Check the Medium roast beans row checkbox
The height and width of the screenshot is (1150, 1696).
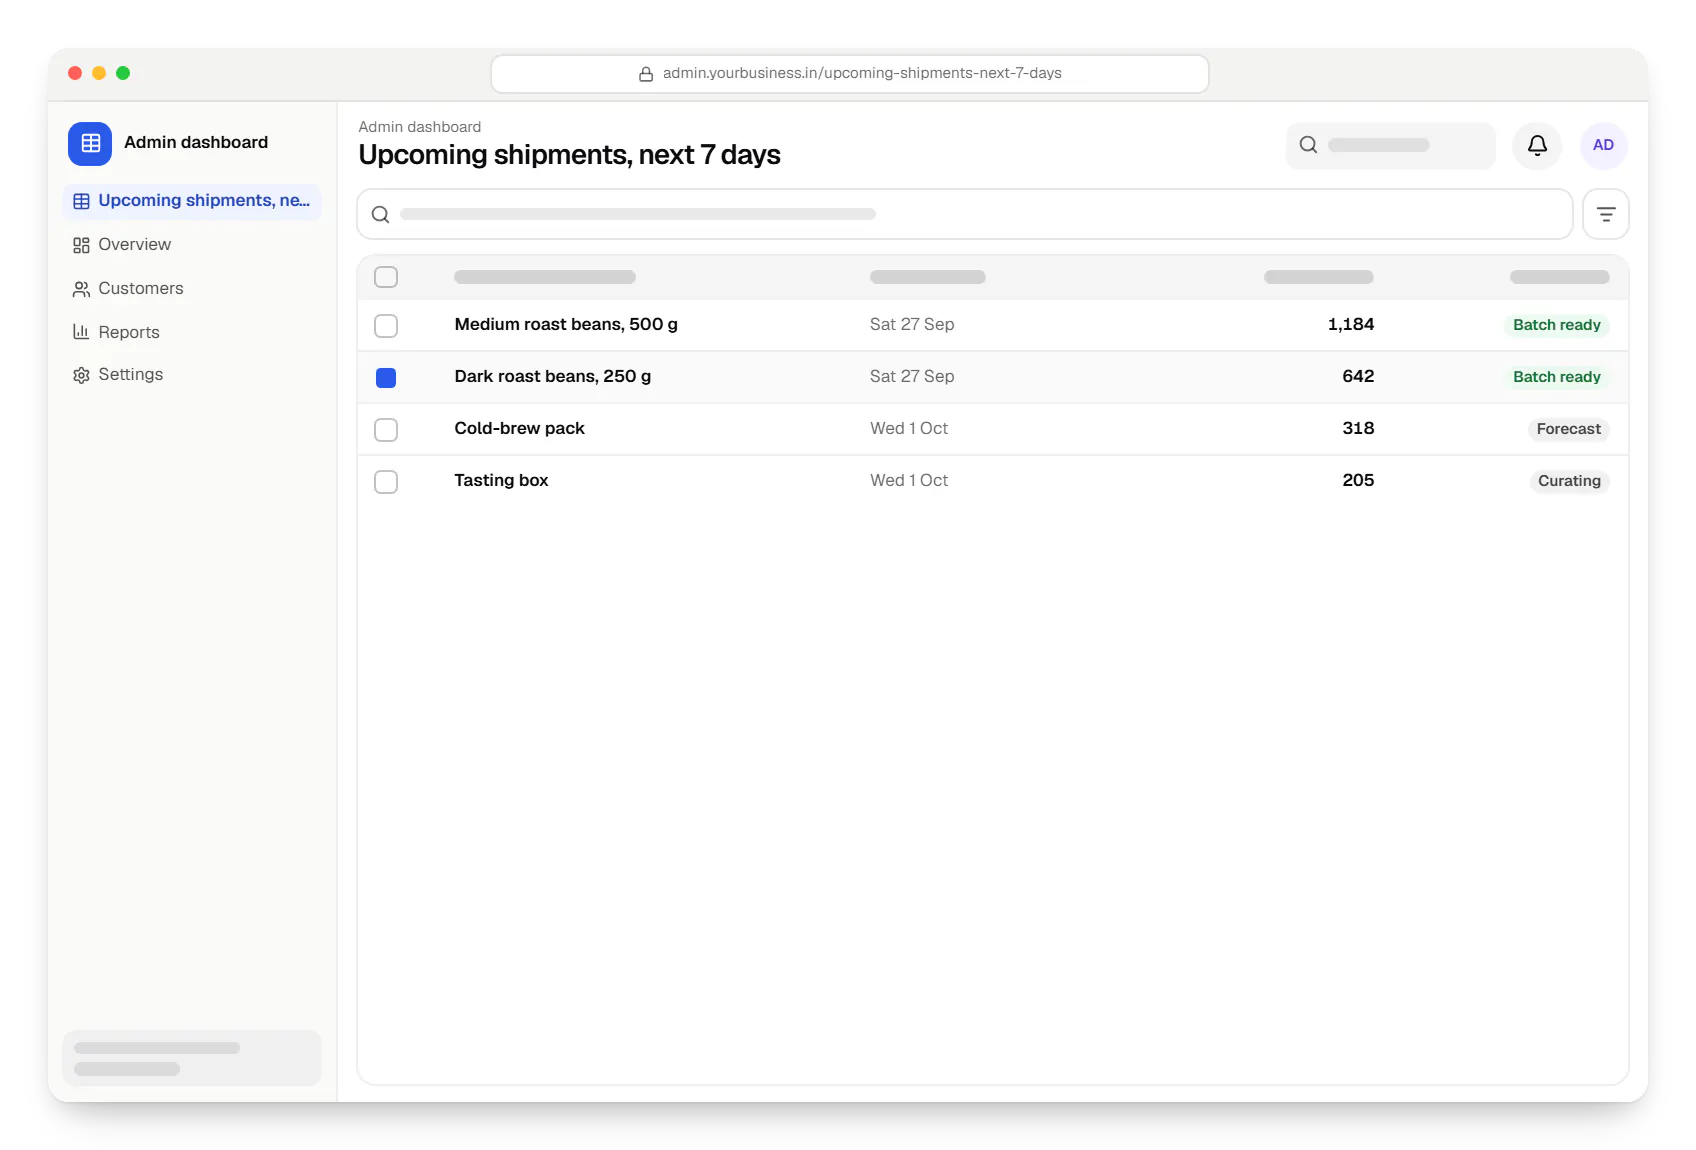[386, 326]
